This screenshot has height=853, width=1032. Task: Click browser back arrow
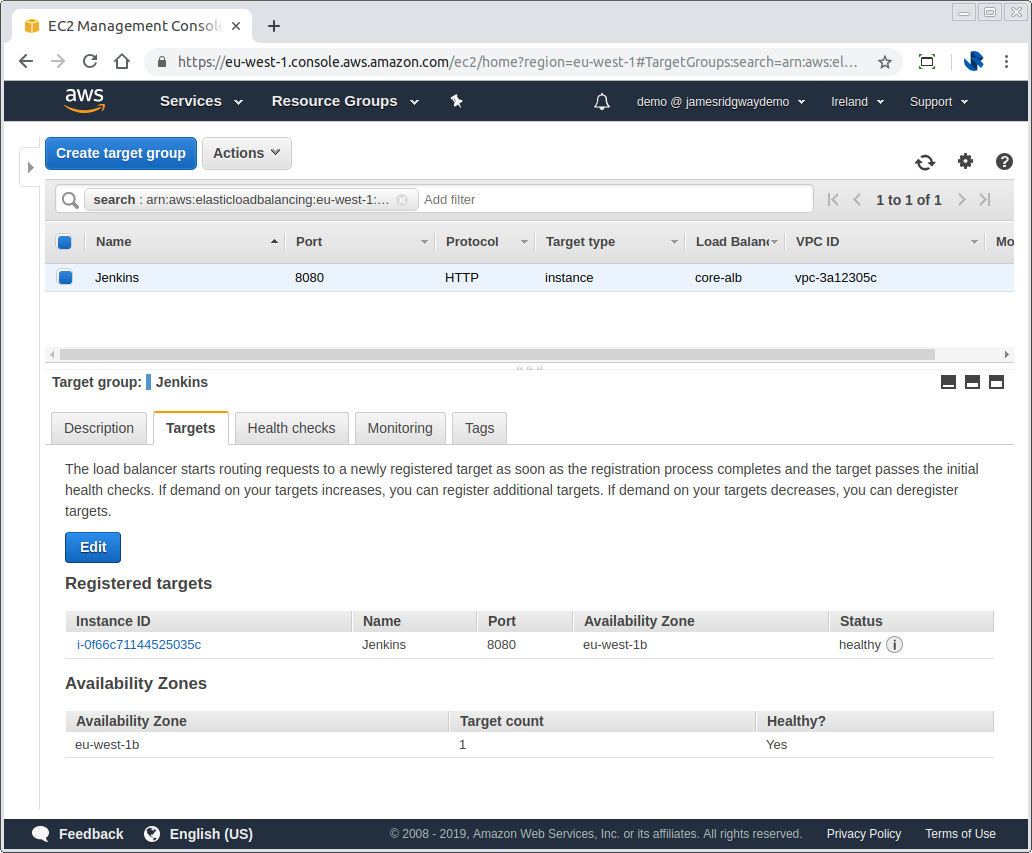point(26,61)
